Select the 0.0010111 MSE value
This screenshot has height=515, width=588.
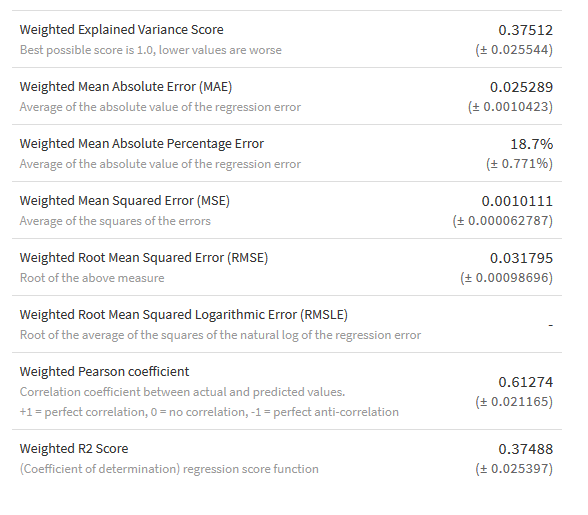click(517, 201)
